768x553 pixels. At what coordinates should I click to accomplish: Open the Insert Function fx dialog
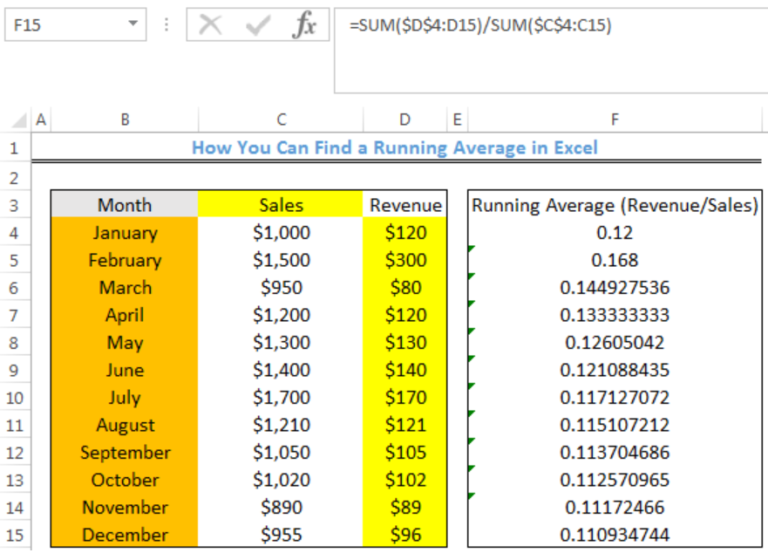tap(304, 25)
